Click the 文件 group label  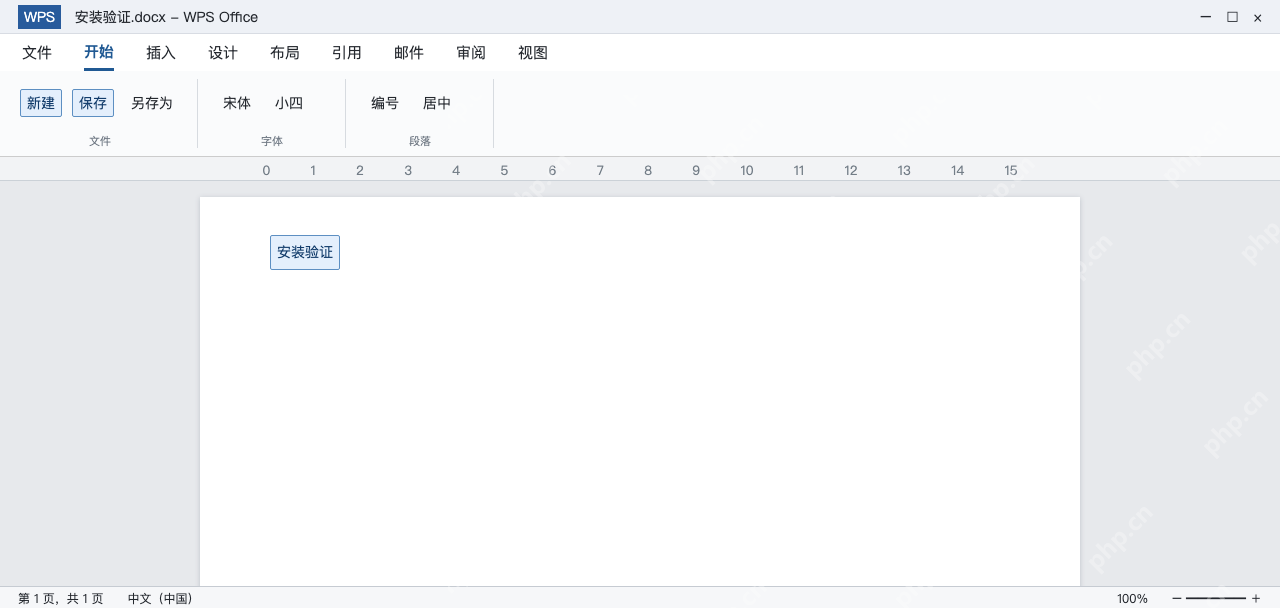coord(100,141)
